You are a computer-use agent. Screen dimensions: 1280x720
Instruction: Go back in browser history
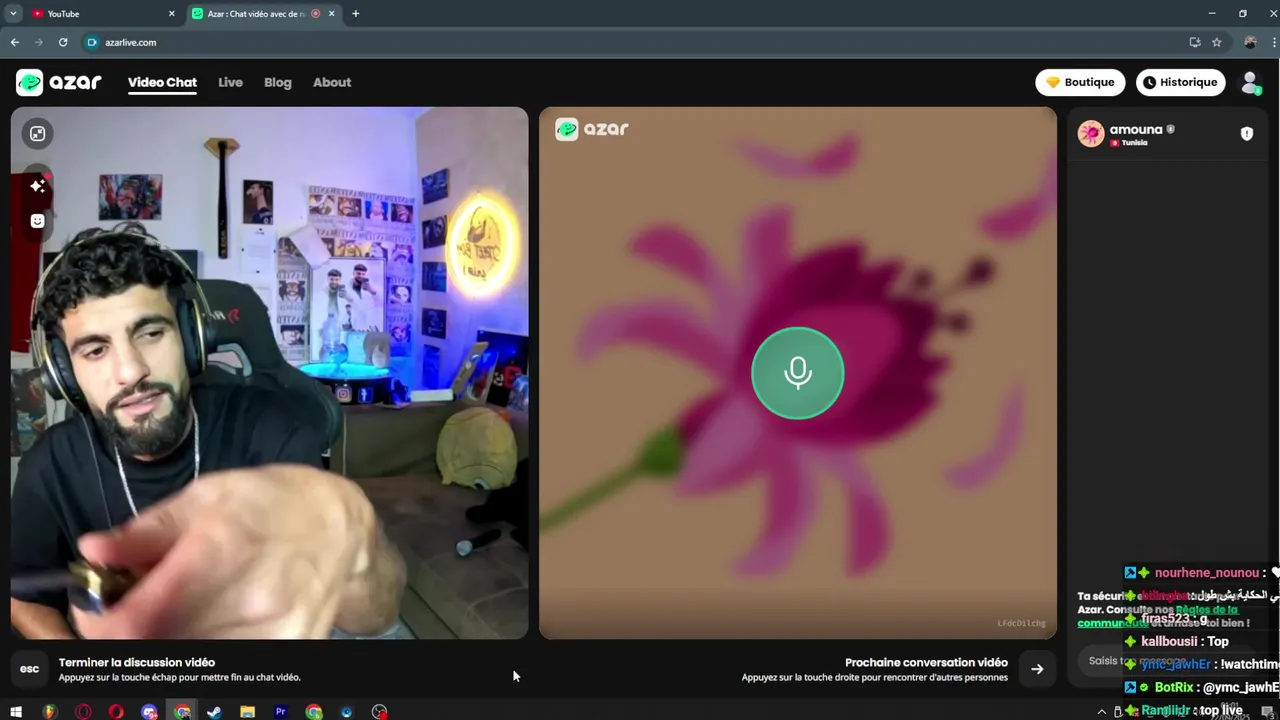tap(14, 42)
